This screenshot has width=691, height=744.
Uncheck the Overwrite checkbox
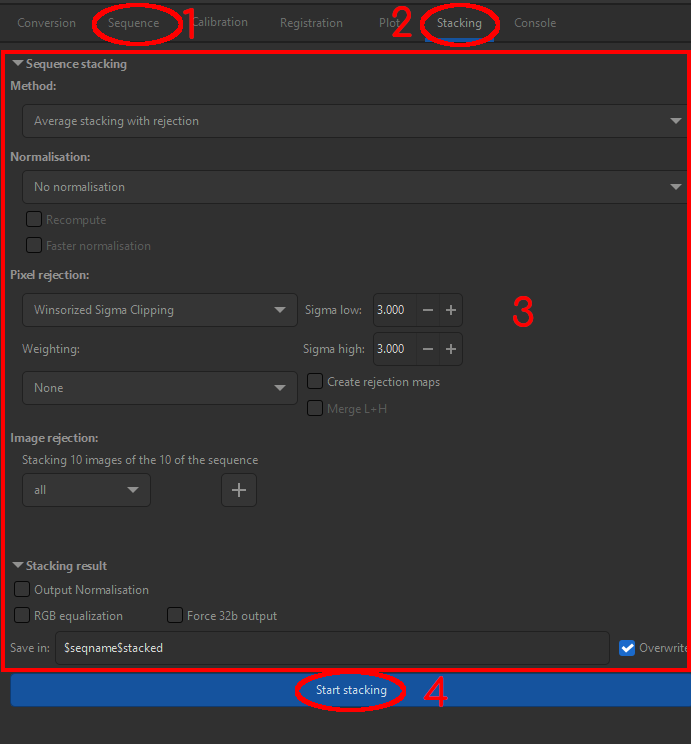[627, 648]
